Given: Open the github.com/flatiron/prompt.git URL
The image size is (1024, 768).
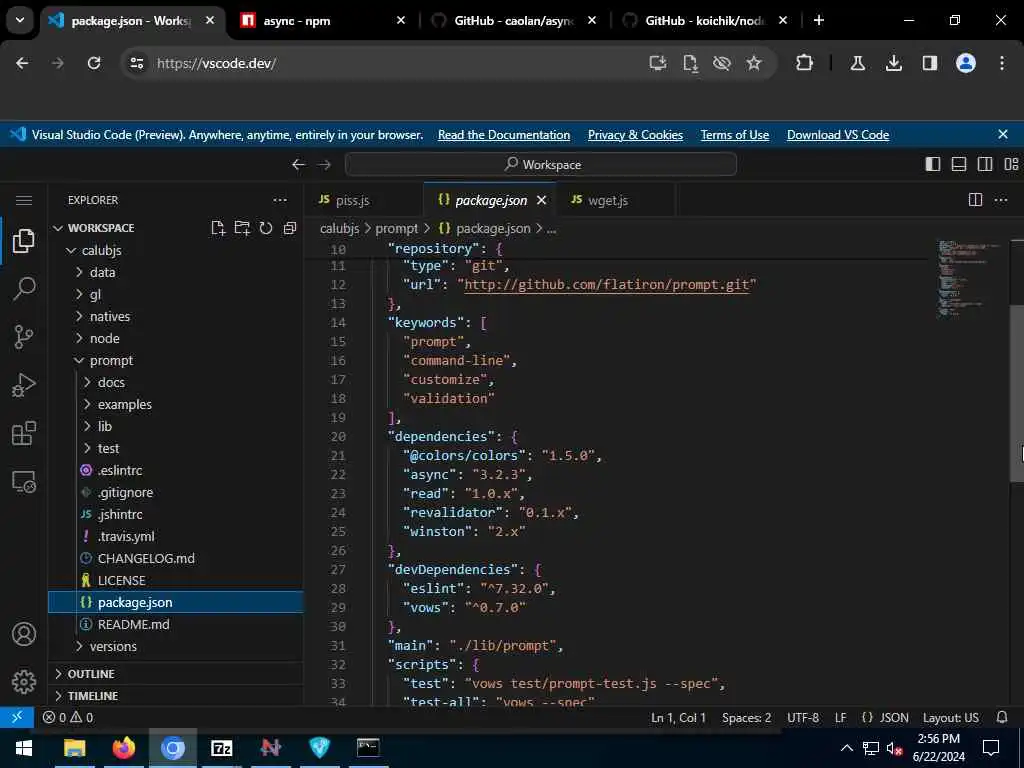Looking at the screenshot, I should click(x=607, y=285).
